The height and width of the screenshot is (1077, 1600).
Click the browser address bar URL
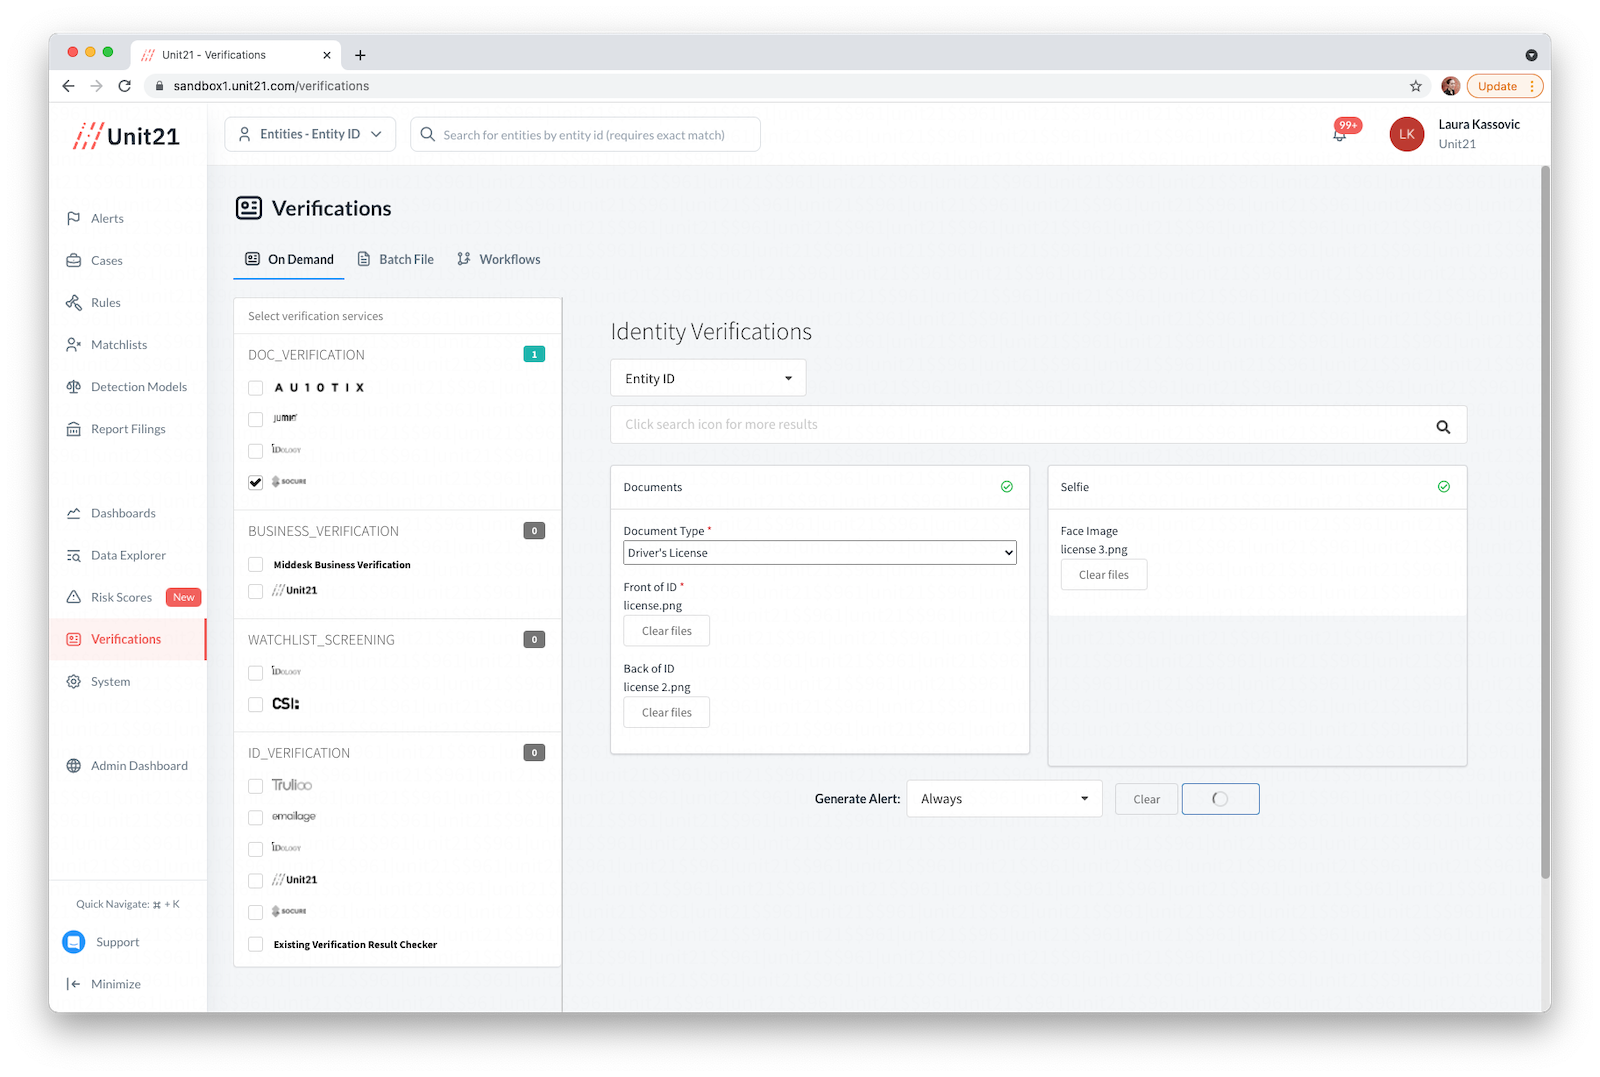click(x=271, y=86)
